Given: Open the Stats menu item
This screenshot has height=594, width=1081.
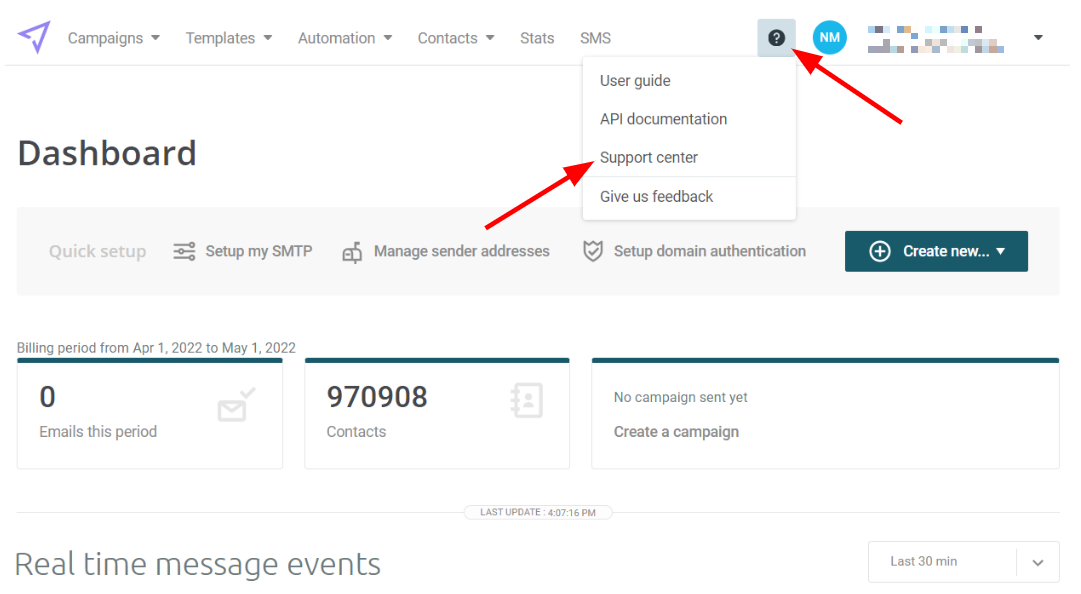Looking at the screenshot, I should [x=537, y=37].
